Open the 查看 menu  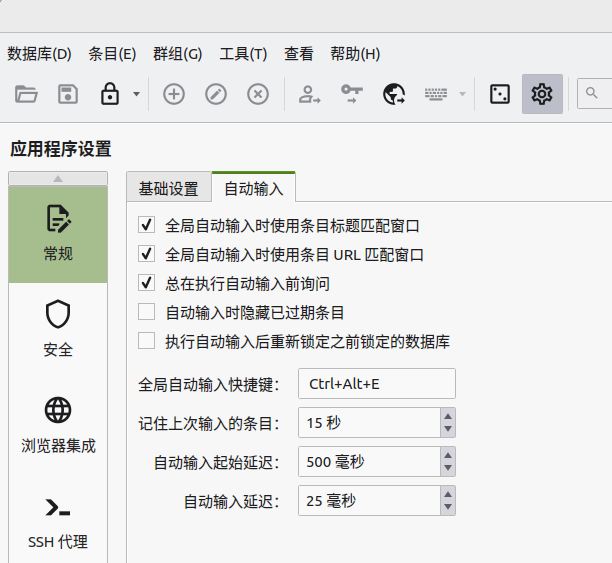(299, 54)
